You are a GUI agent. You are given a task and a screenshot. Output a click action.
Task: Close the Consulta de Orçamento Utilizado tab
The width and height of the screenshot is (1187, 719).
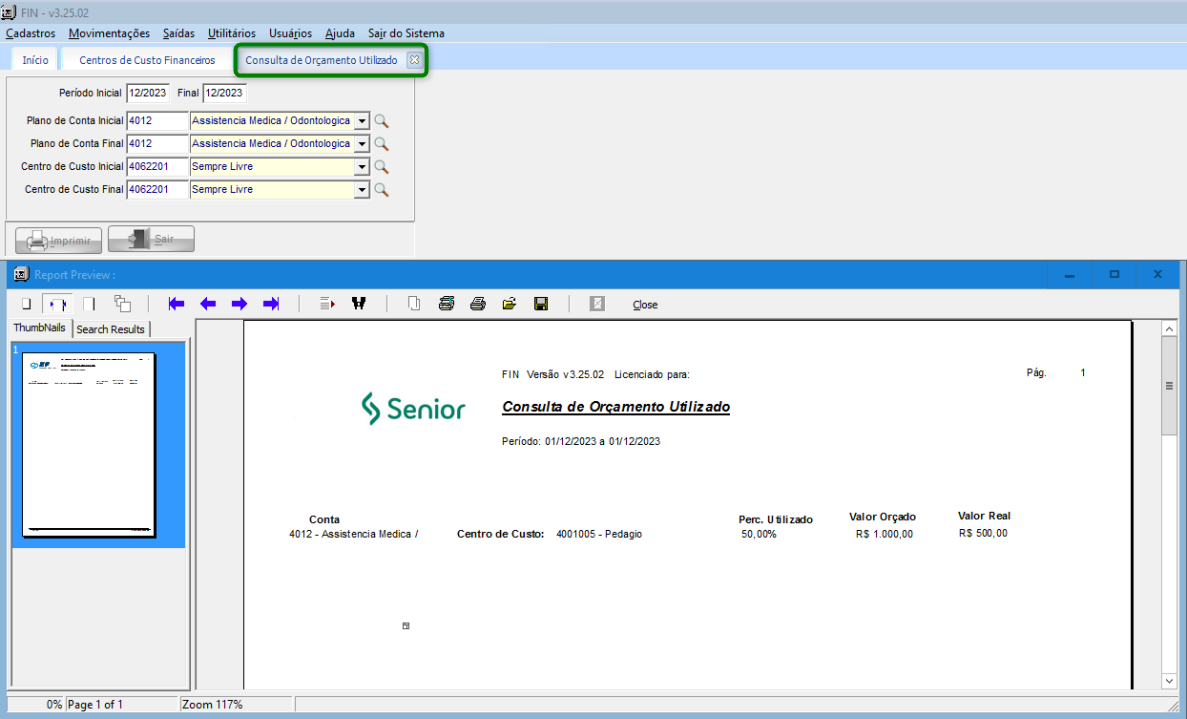pos(414,60)
